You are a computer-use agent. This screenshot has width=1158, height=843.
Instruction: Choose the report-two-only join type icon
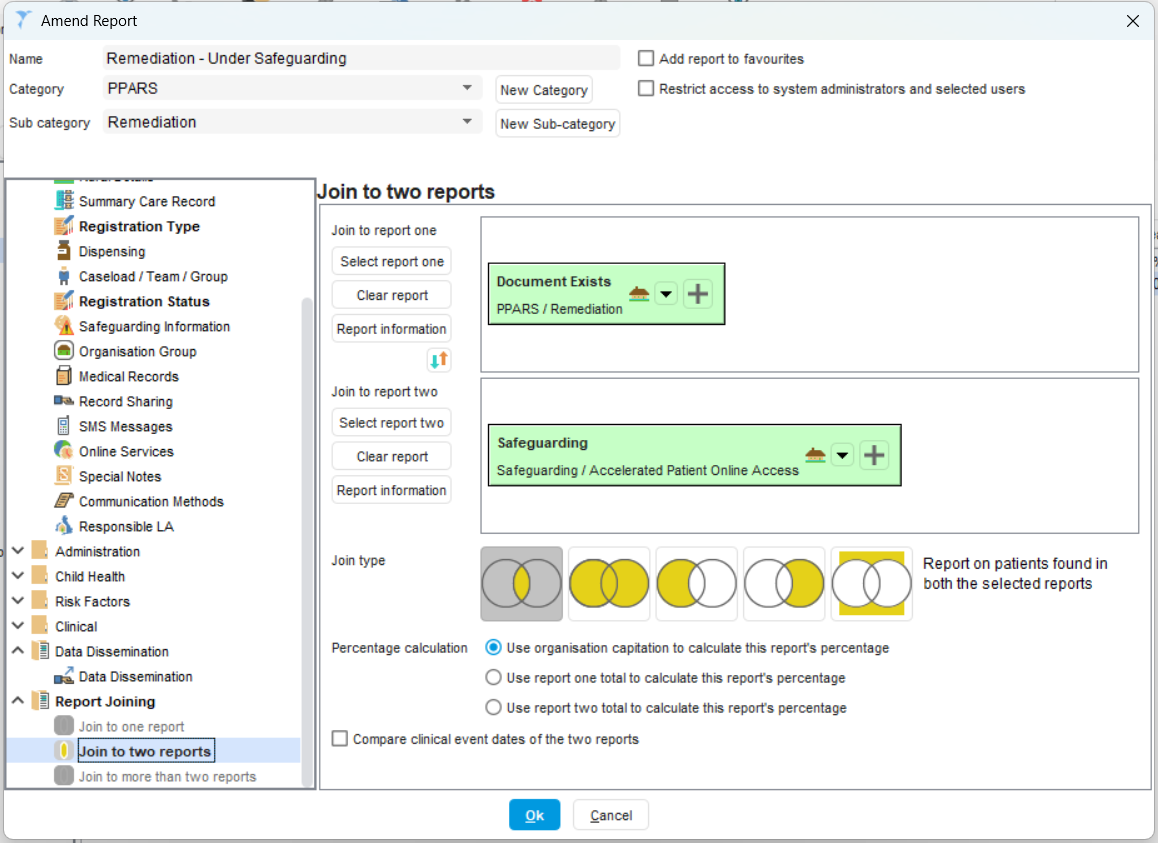[784, 583]
